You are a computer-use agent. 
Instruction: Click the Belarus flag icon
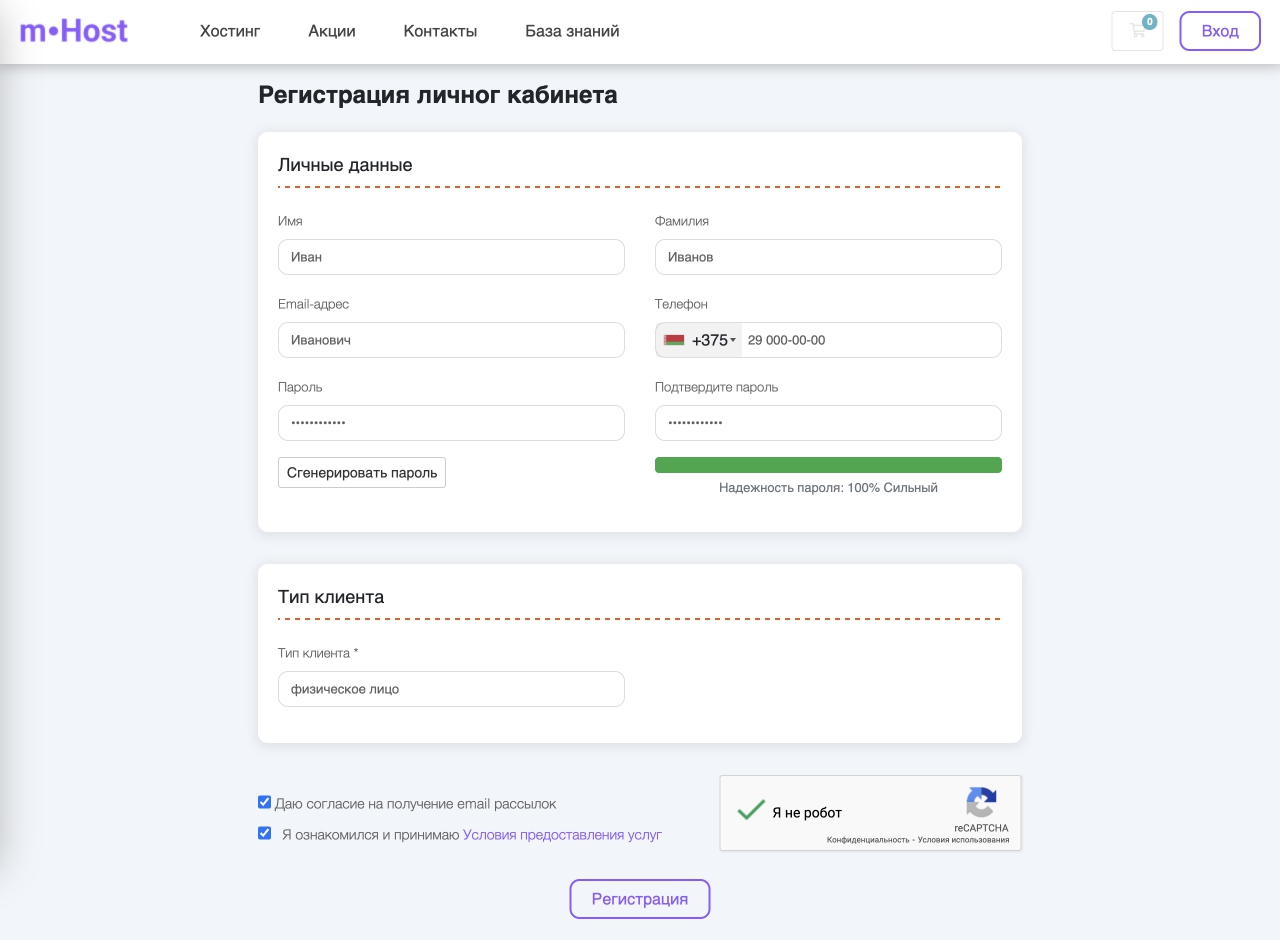674,340
